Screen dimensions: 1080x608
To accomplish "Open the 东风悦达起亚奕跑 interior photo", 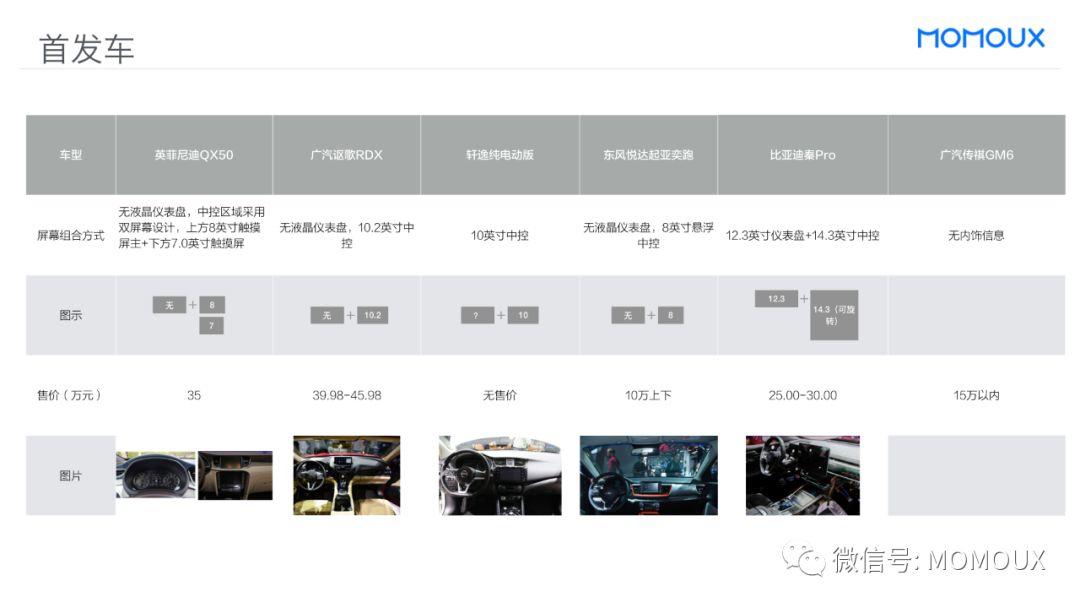I will point(649,475).
